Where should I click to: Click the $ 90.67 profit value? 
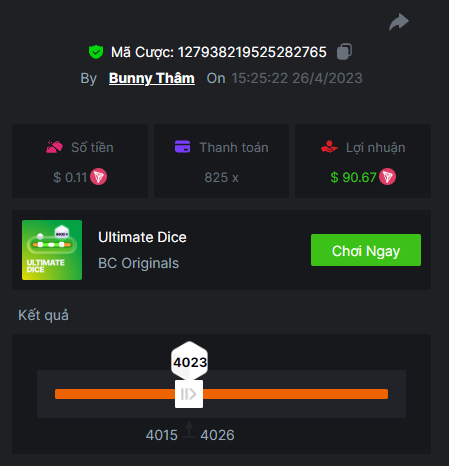pos(353,177)
